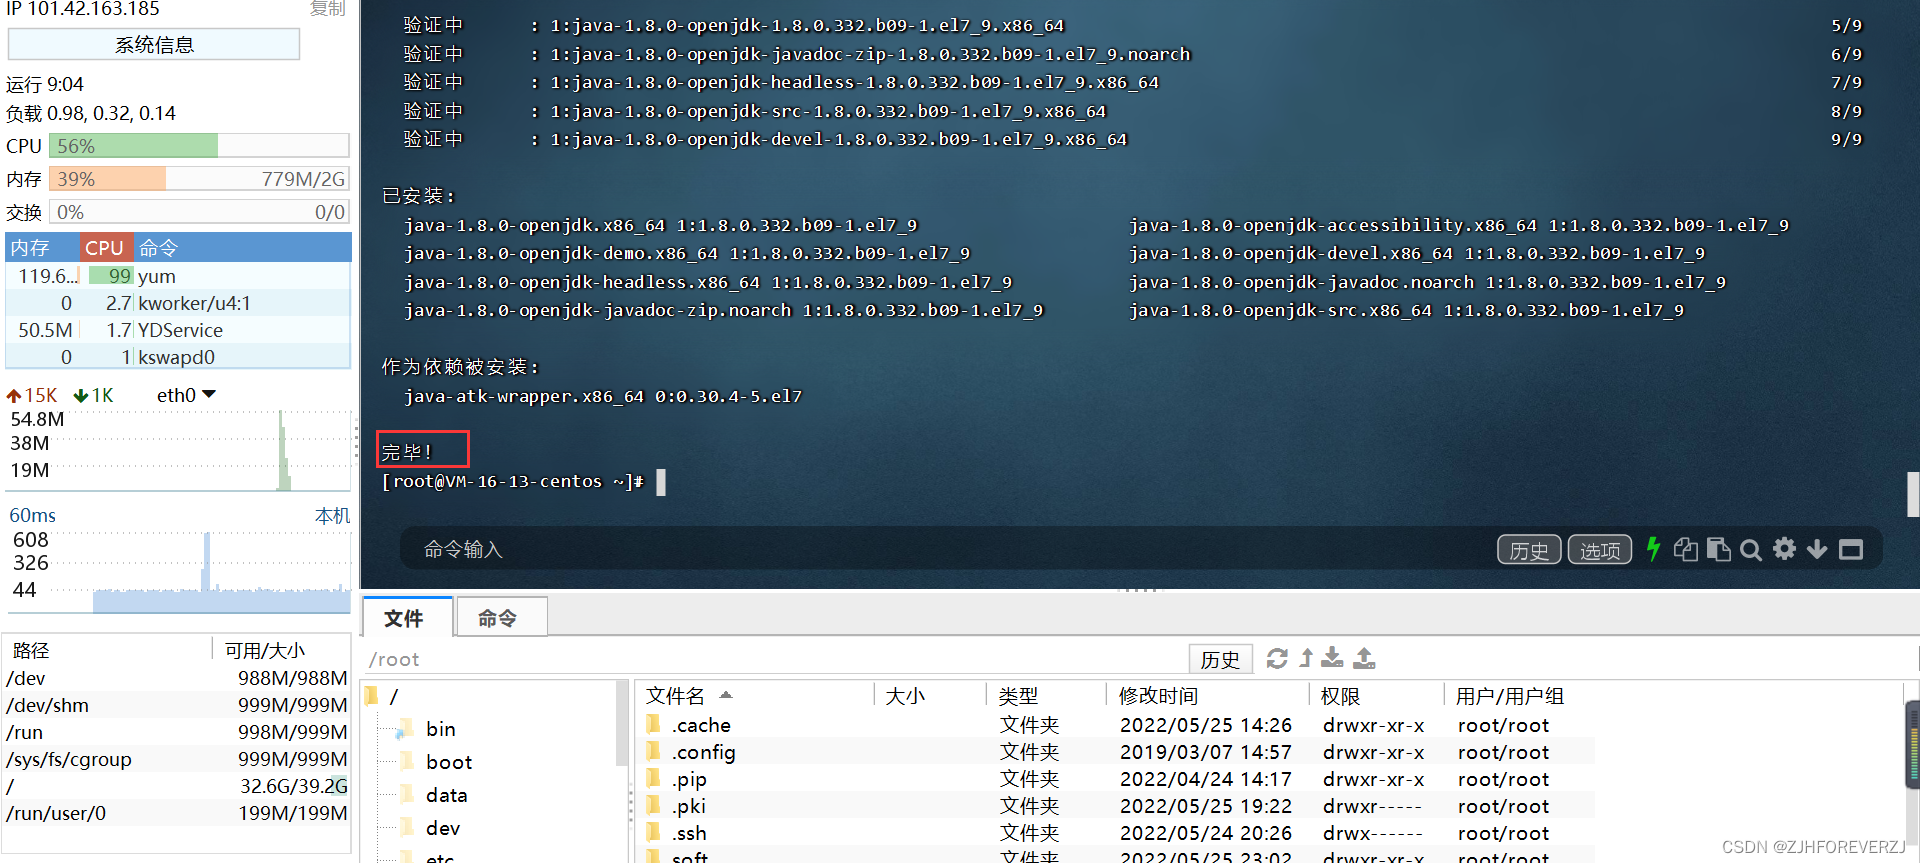Click the /root path field
The height and width of the screenshot is (863, 1920).
pos(775,659)
